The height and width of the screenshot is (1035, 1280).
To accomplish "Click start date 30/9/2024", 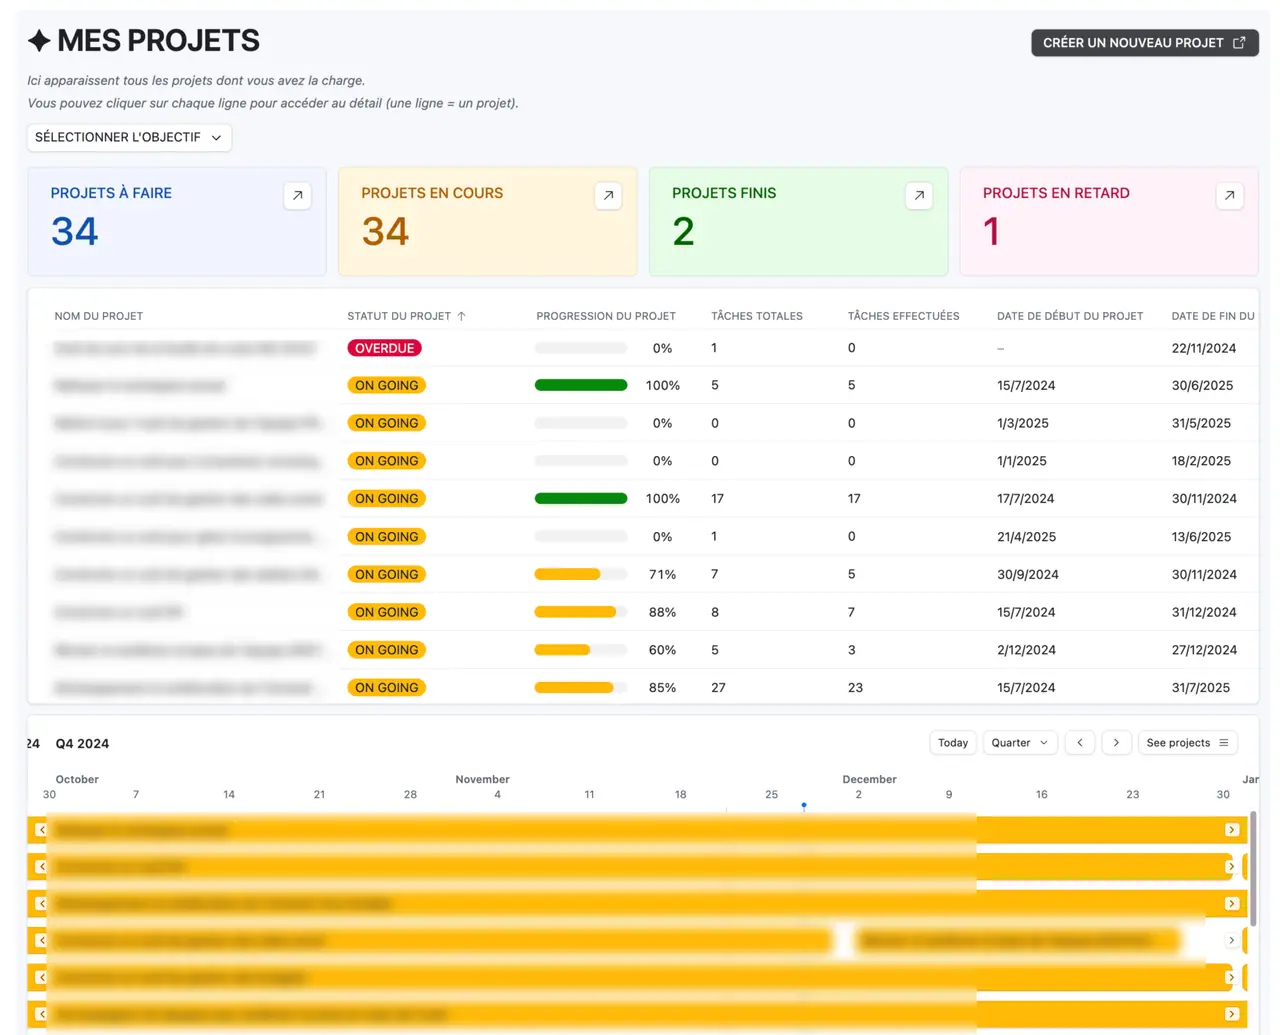I will 1028,575.
